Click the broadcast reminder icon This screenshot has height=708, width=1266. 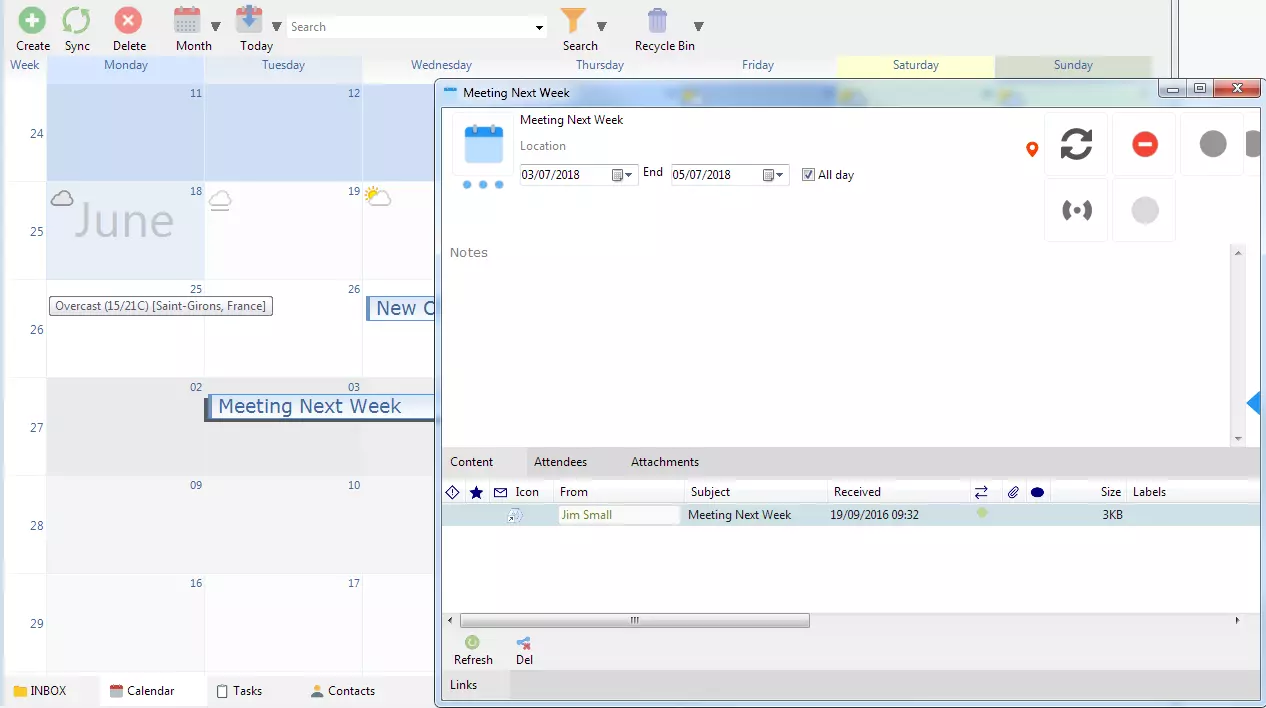click(x=1076, y=210)
